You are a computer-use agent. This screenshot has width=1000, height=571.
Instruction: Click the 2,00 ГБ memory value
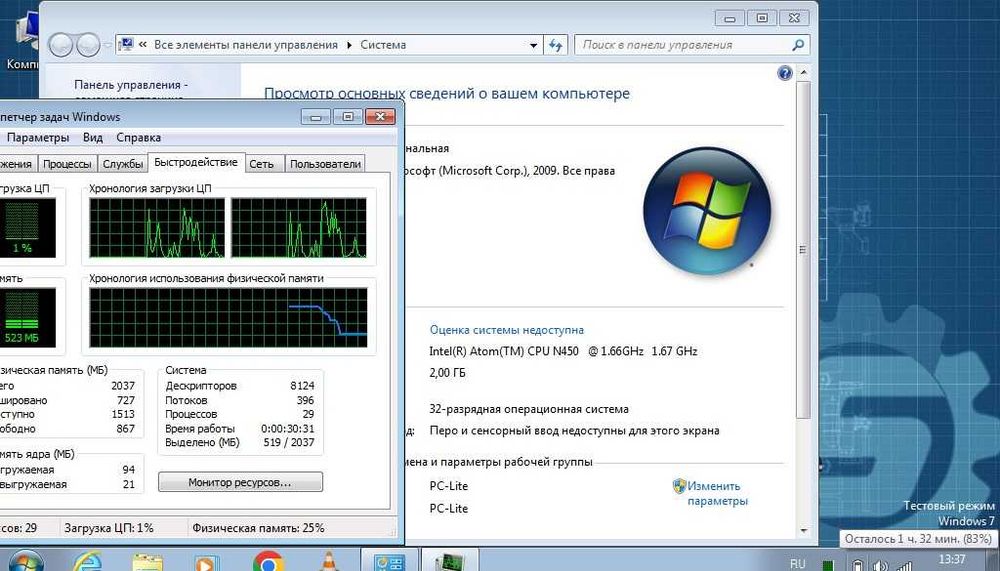pyautogui.click(x=447, y=373)
